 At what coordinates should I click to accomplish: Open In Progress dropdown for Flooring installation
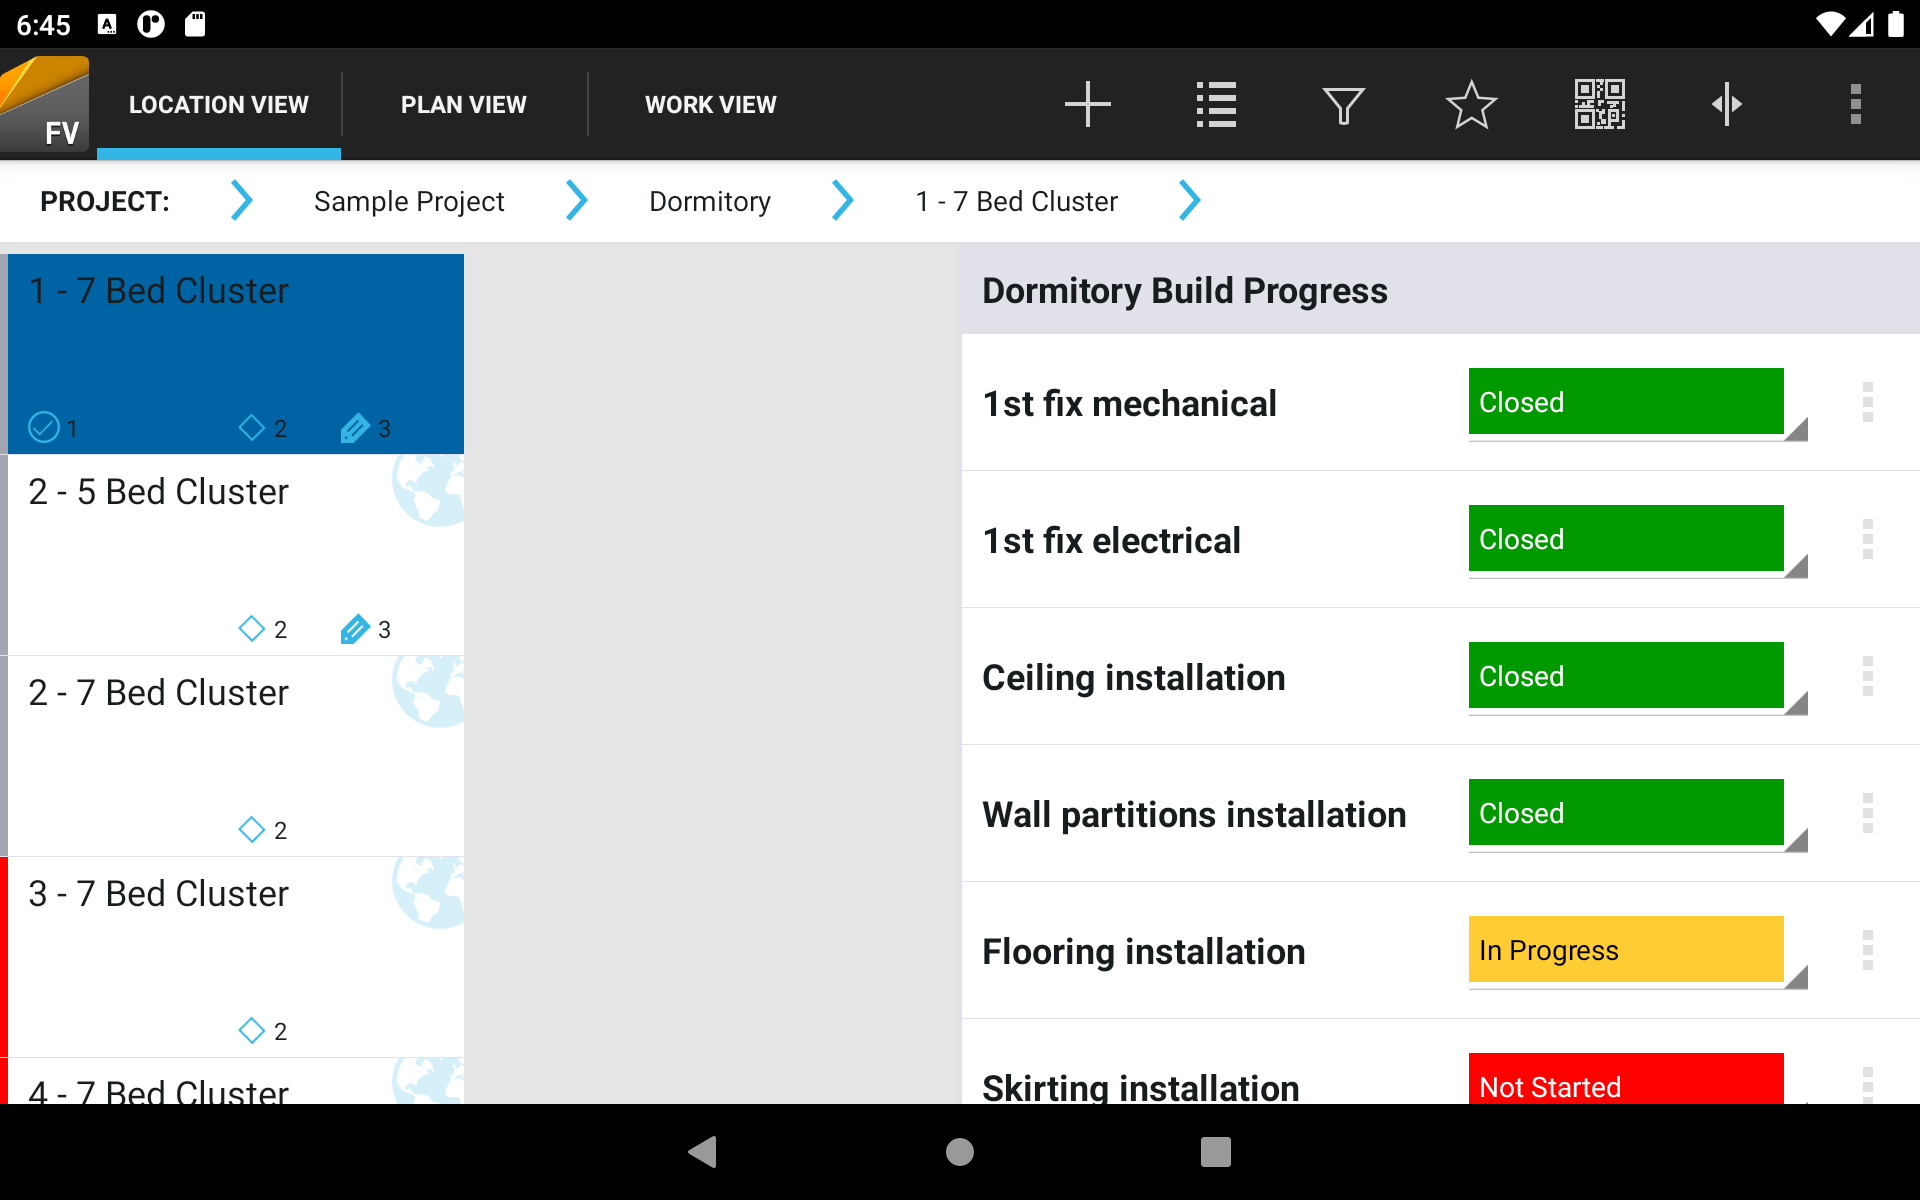(x=1638, y=952)
